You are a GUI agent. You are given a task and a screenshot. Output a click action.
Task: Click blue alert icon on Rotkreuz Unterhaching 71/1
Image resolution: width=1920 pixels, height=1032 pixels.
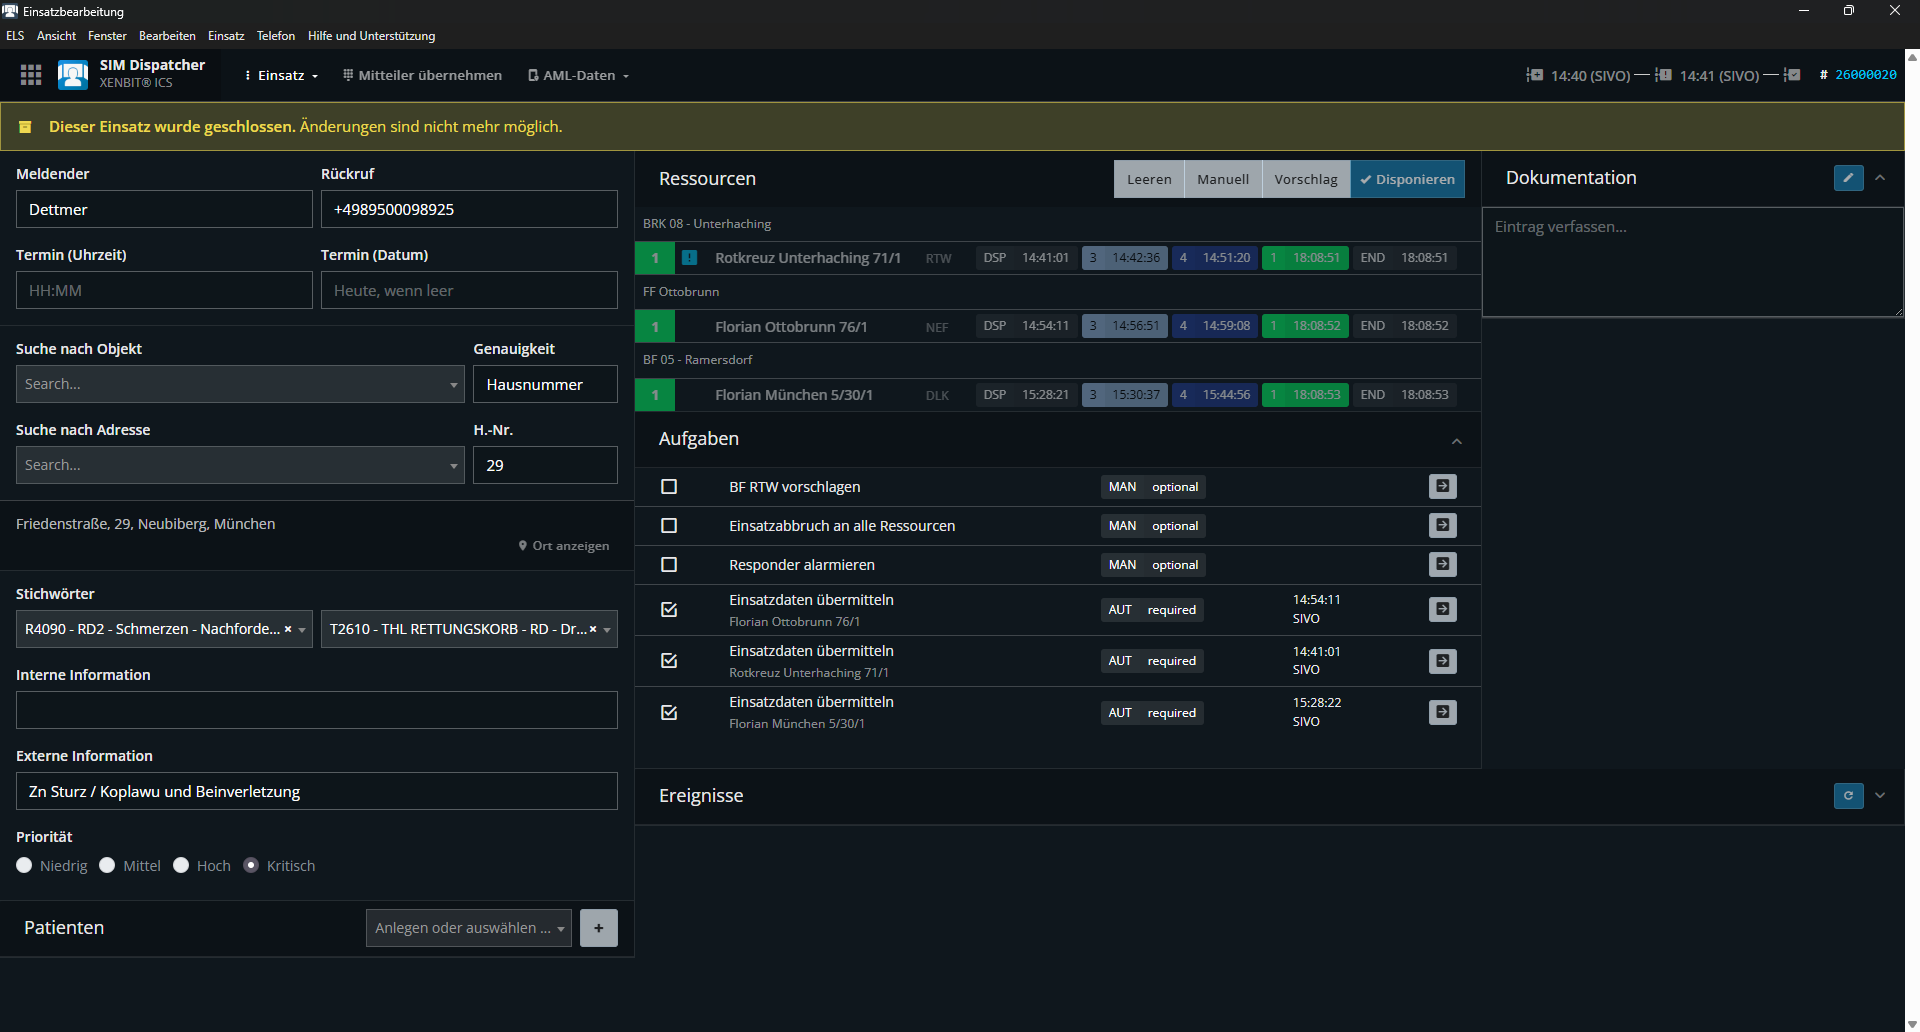pyautogui.click(x=690, y=258)
